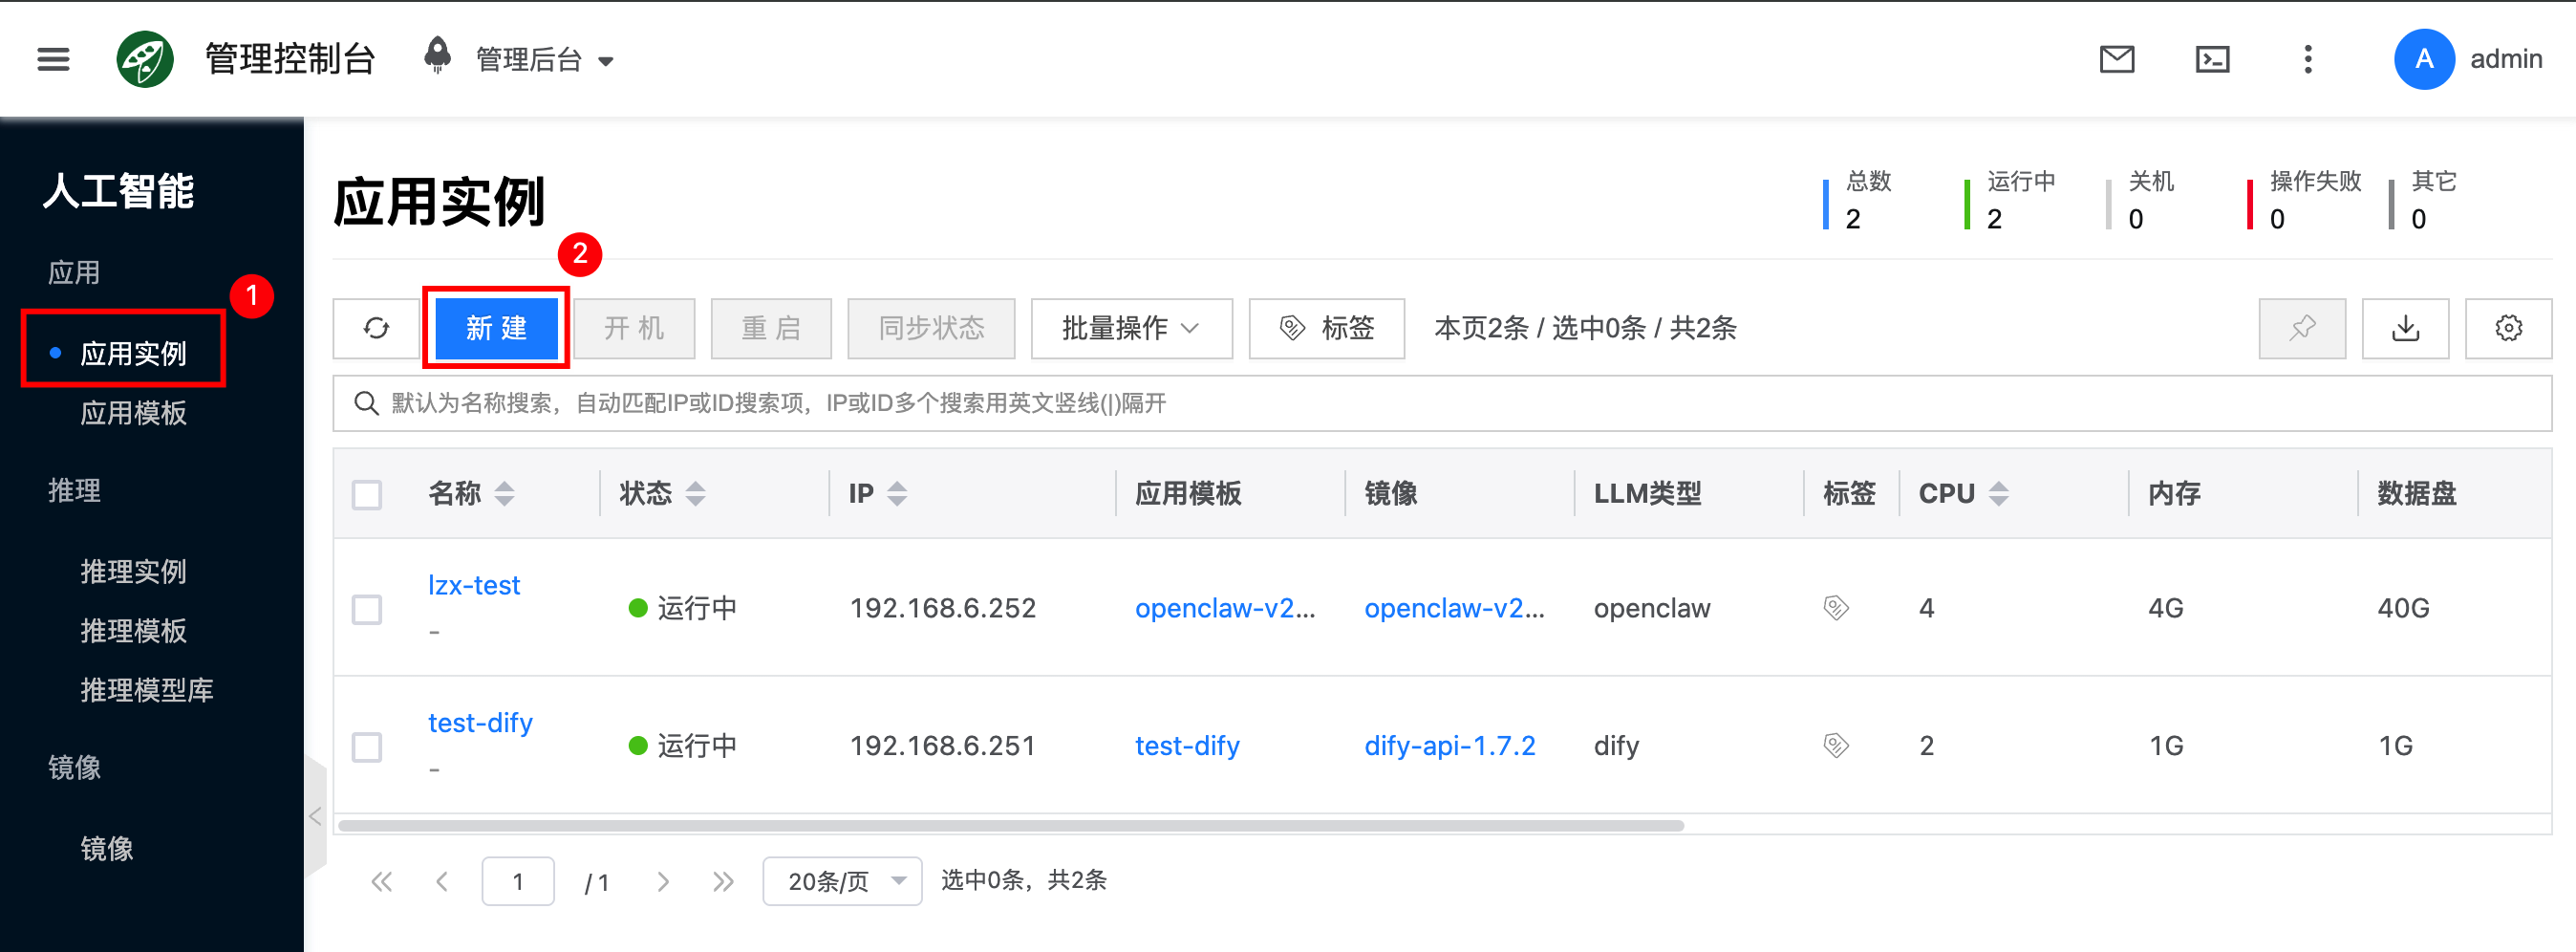Open the 20条/页 page size dropdown
Image resolution: width=2576 pixels, height=952 pixels.
coord(842,881)
